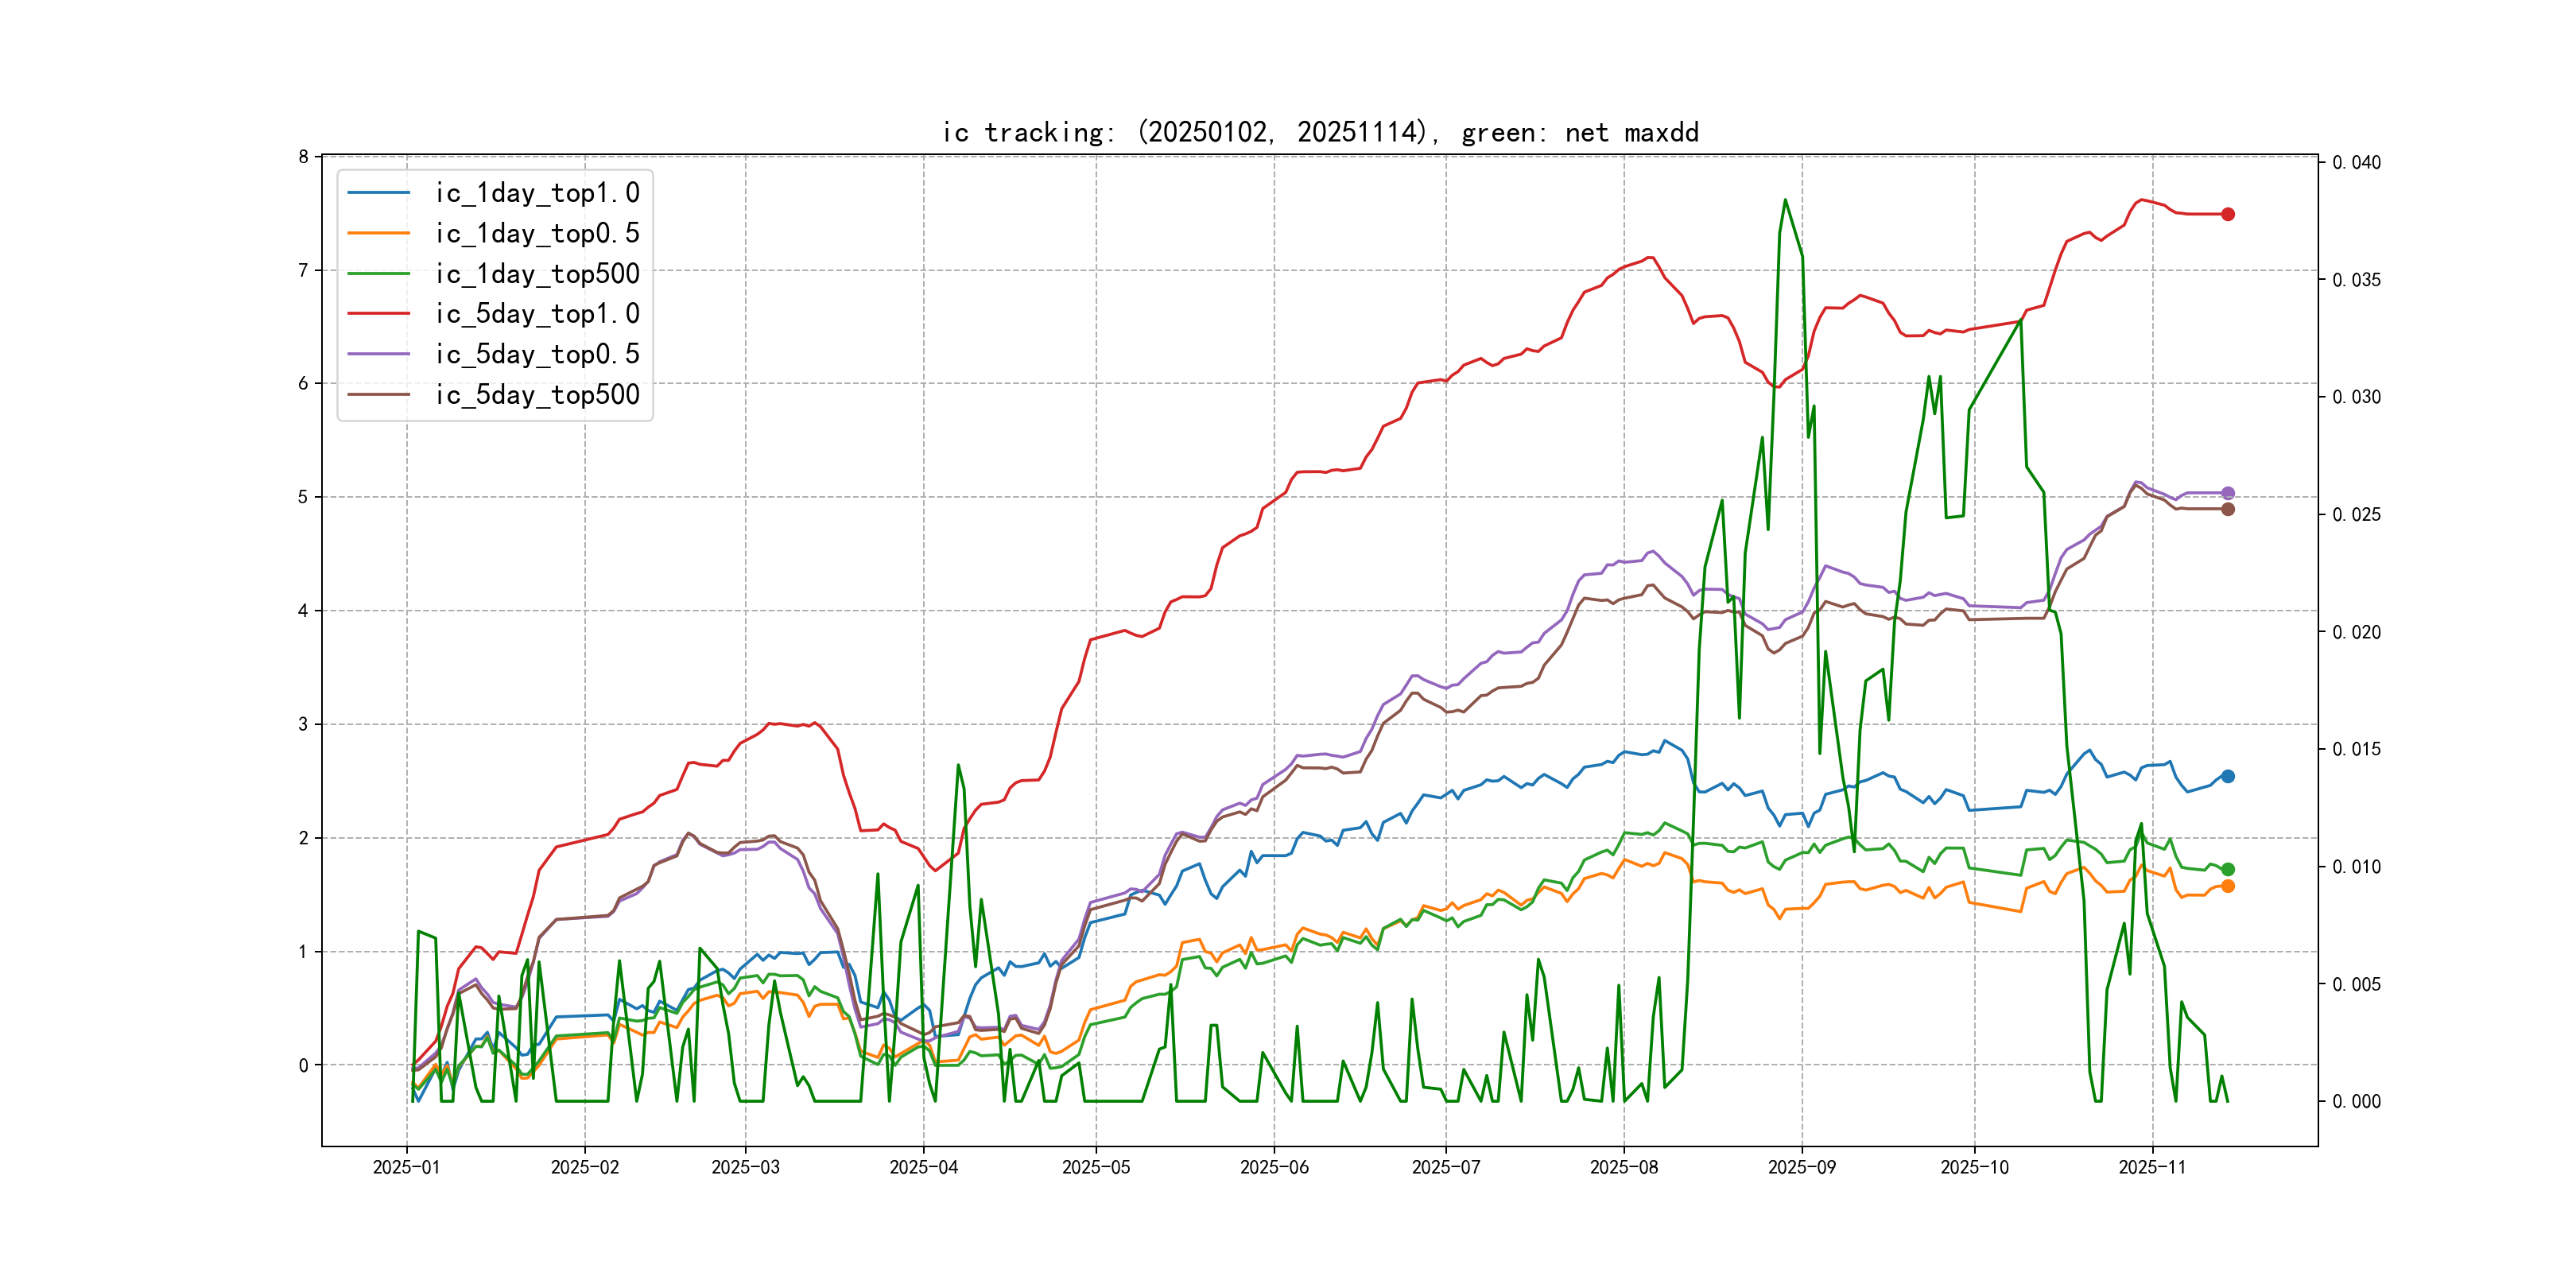The image size is (2576, 1288).
Task: Click the 2025-08 x-axis tick label
Action: (x=1623, y=1167)
